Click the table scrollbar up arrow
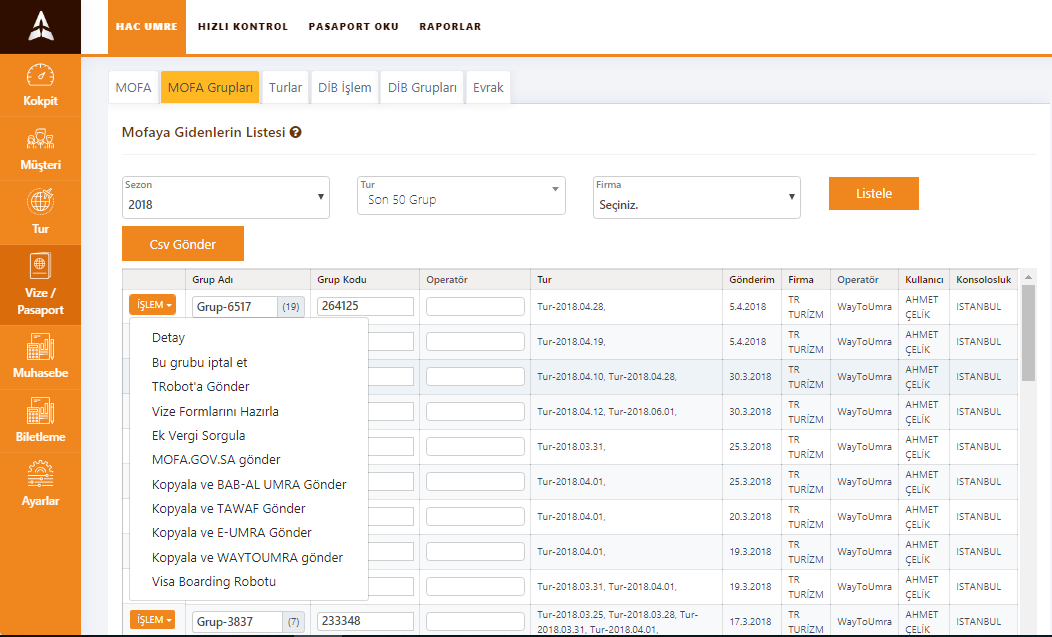1052x637 pixels. (x=1028, y=277)
